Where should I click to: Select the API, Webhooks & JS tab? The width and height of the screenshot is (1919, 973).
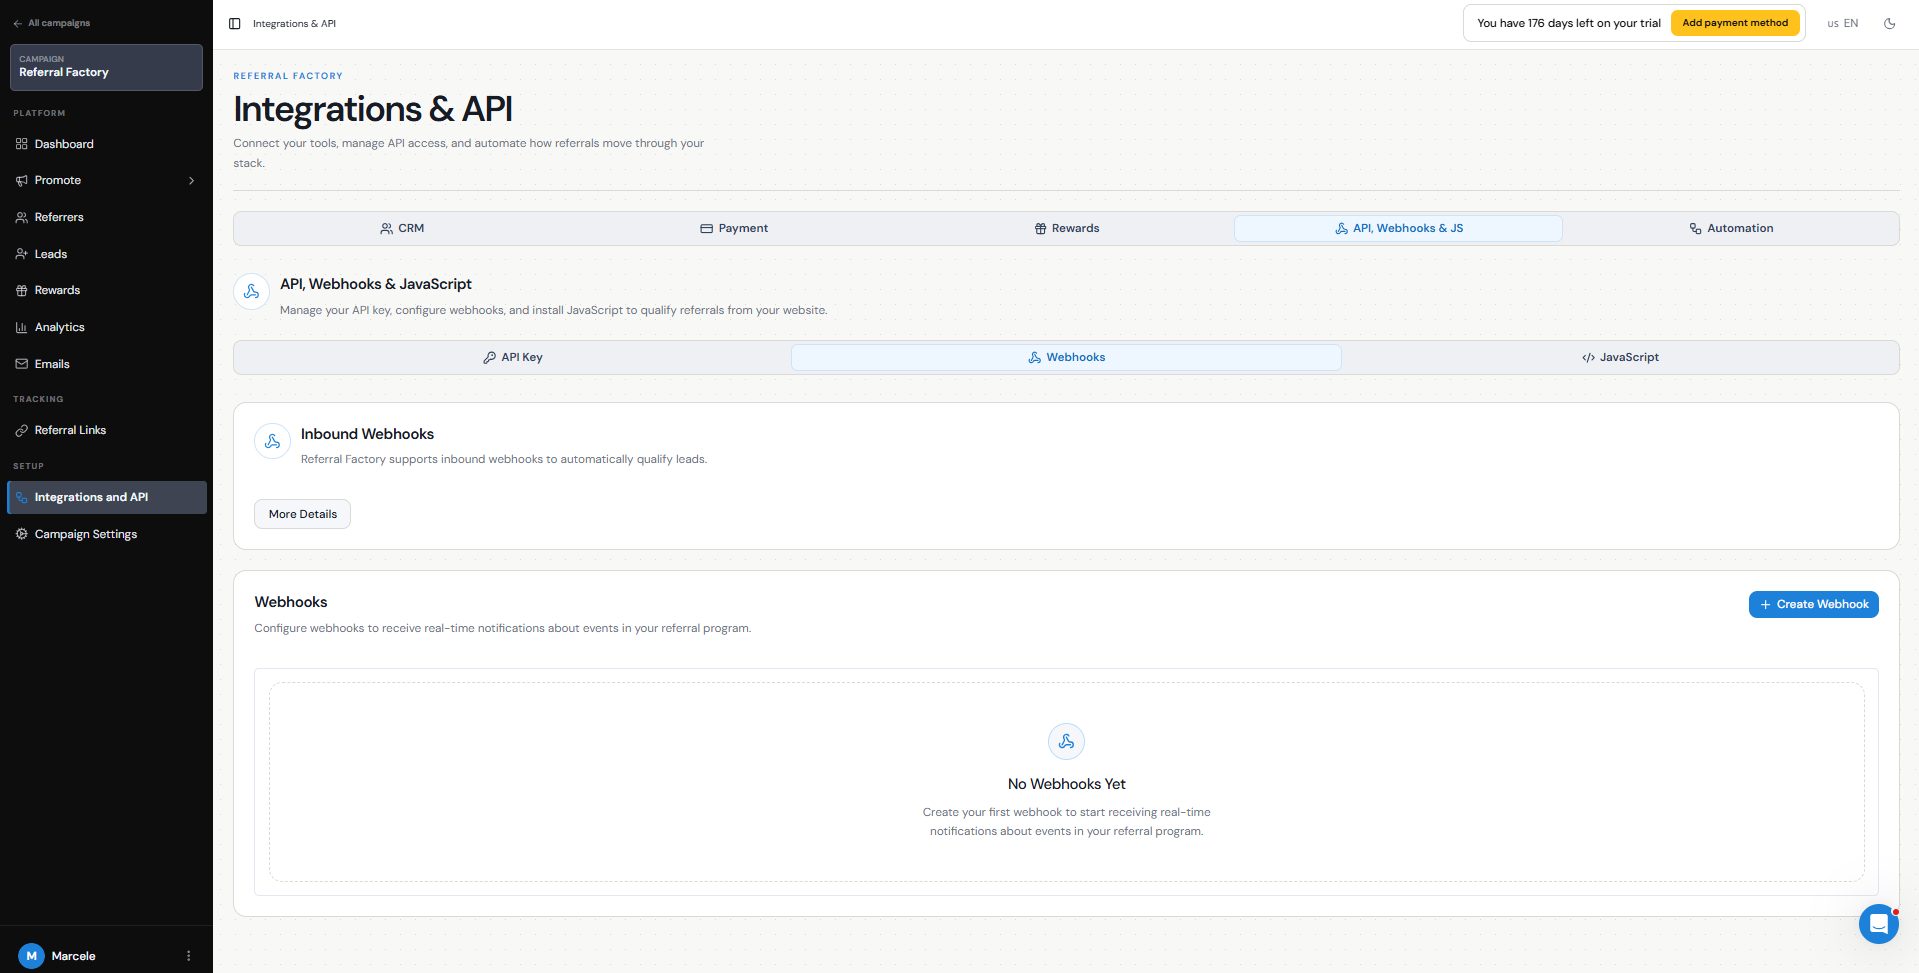pos(1398,228)
